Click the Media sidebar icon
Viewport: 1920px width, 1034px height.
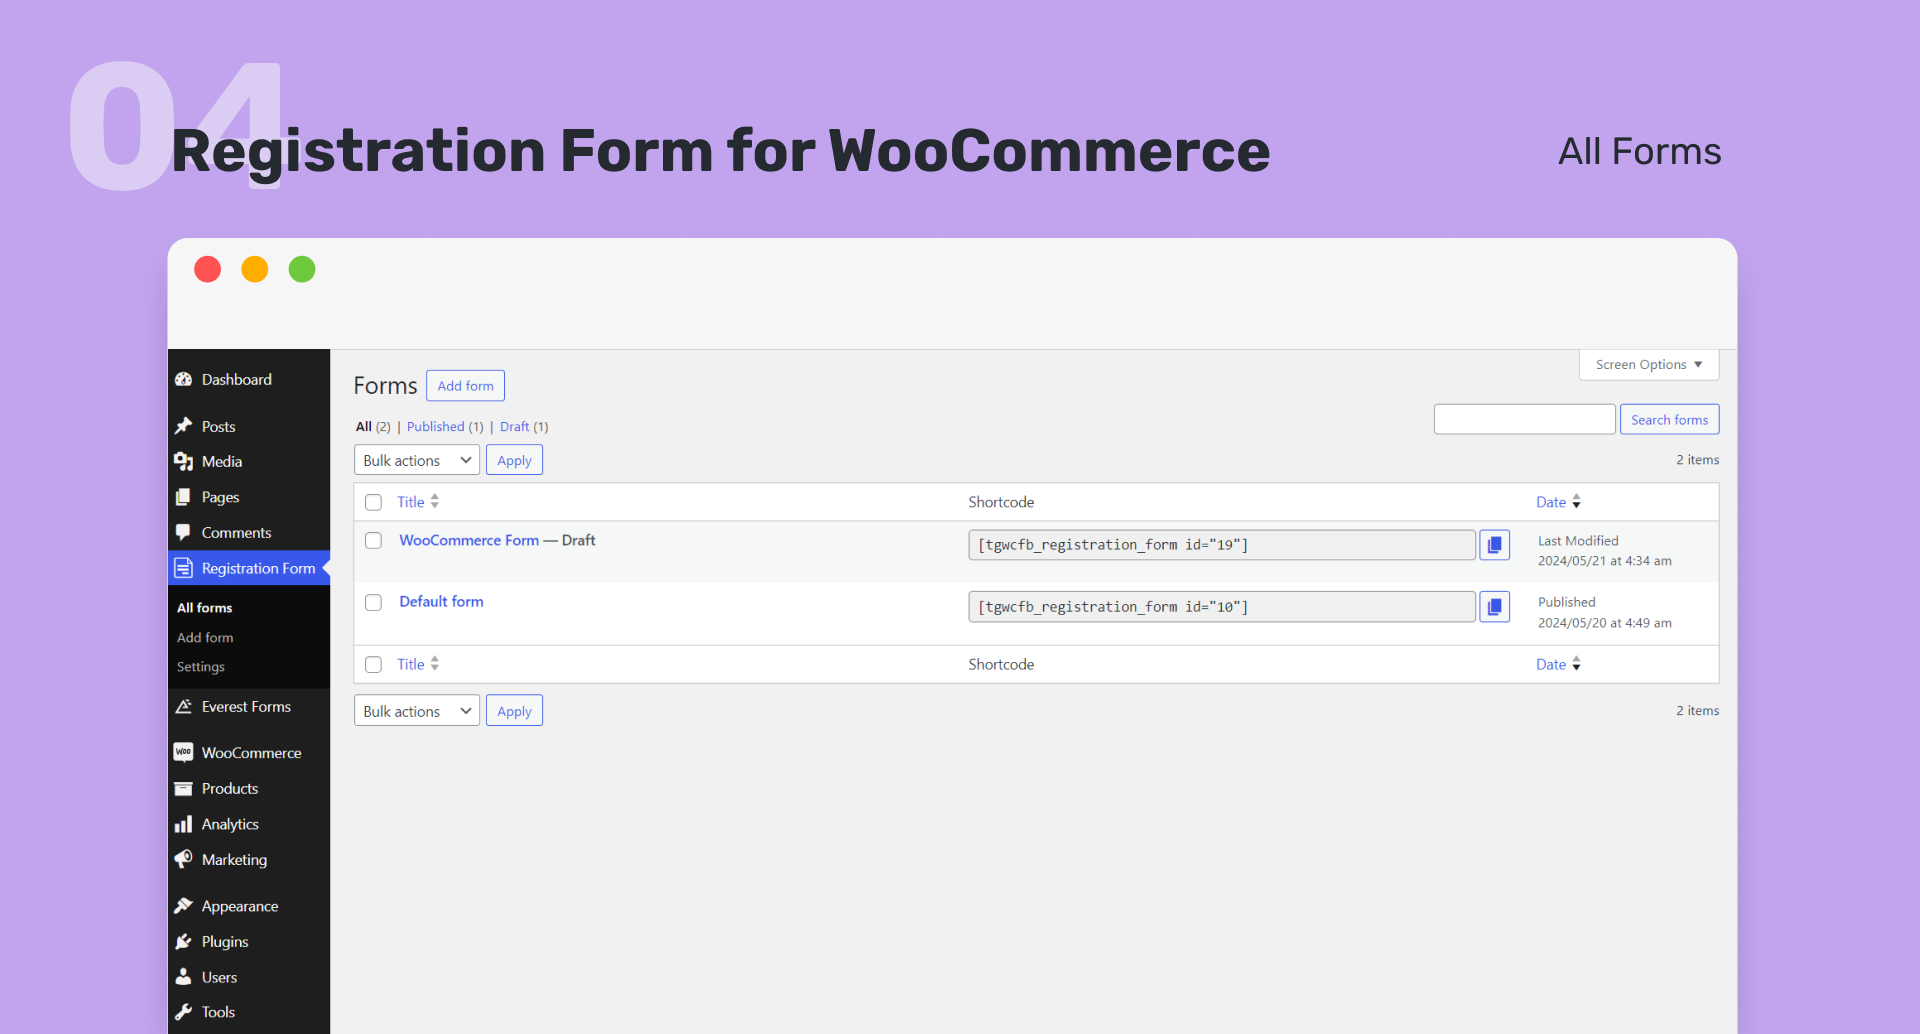coord(184,462)
